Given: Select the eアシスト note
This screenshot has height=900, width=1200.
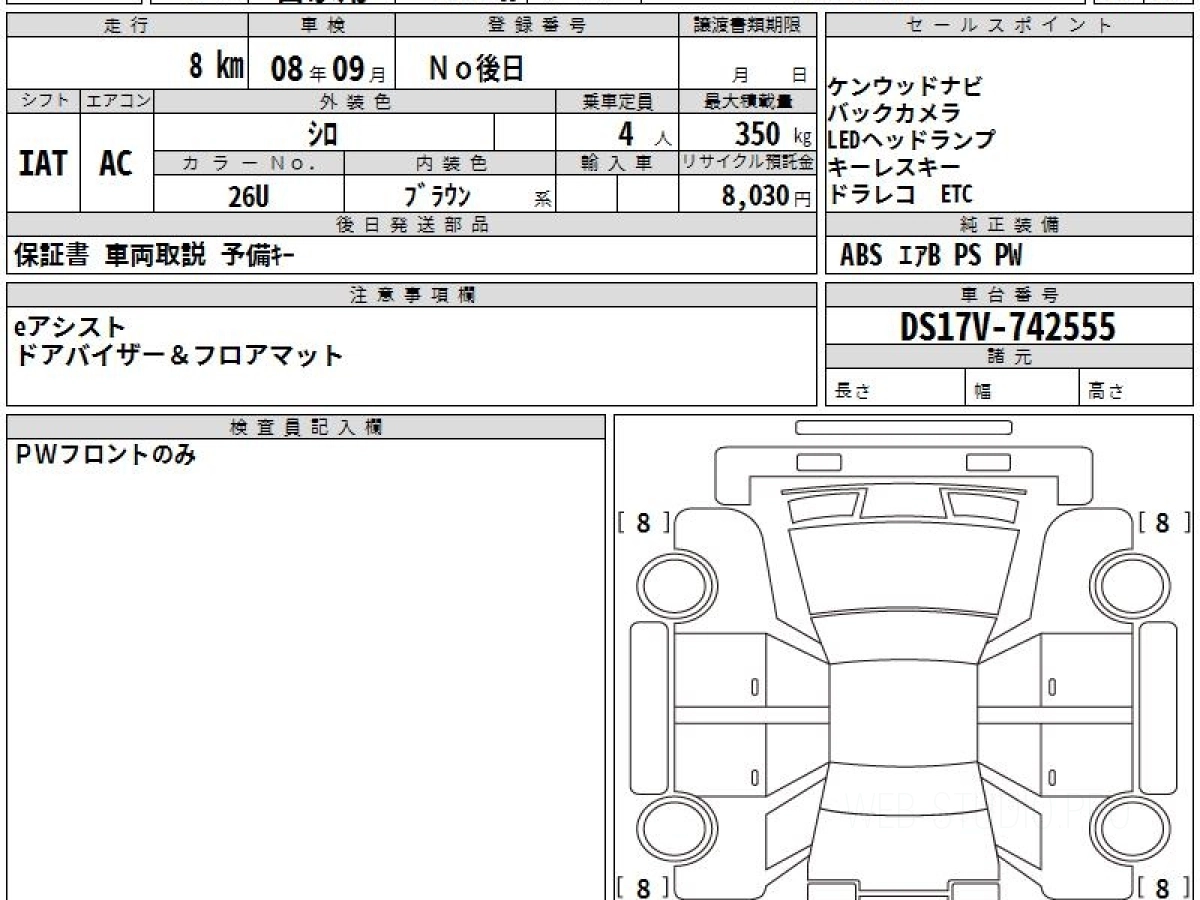Looking at the screenshot, I should click(70, 326).
